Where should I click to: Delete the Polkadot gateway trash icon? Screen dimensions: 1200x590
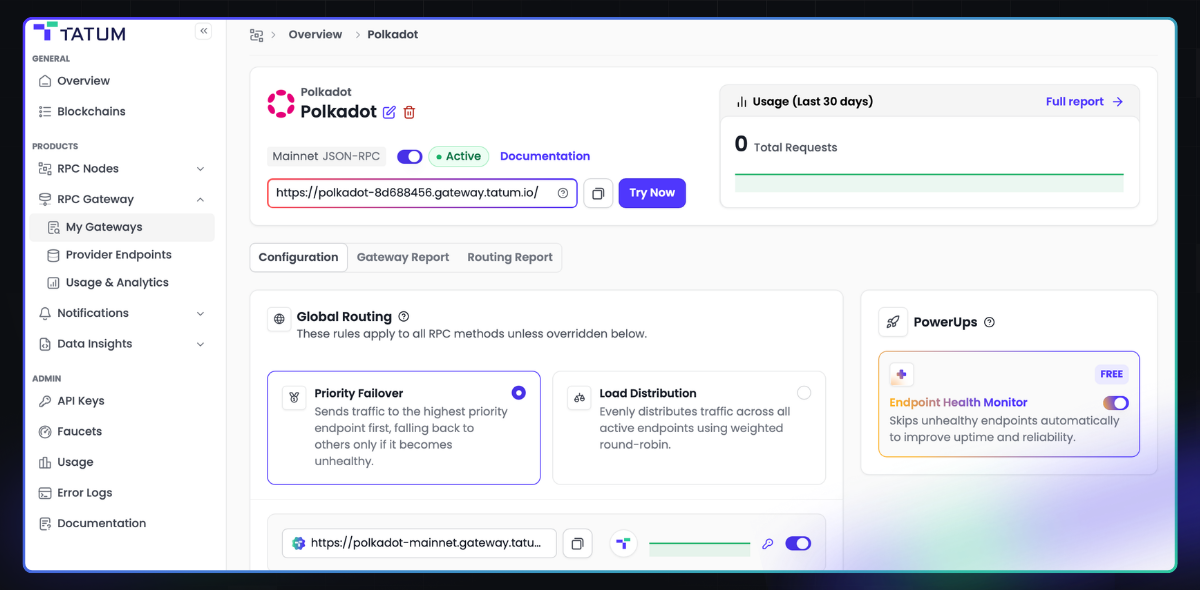[409, 112]
